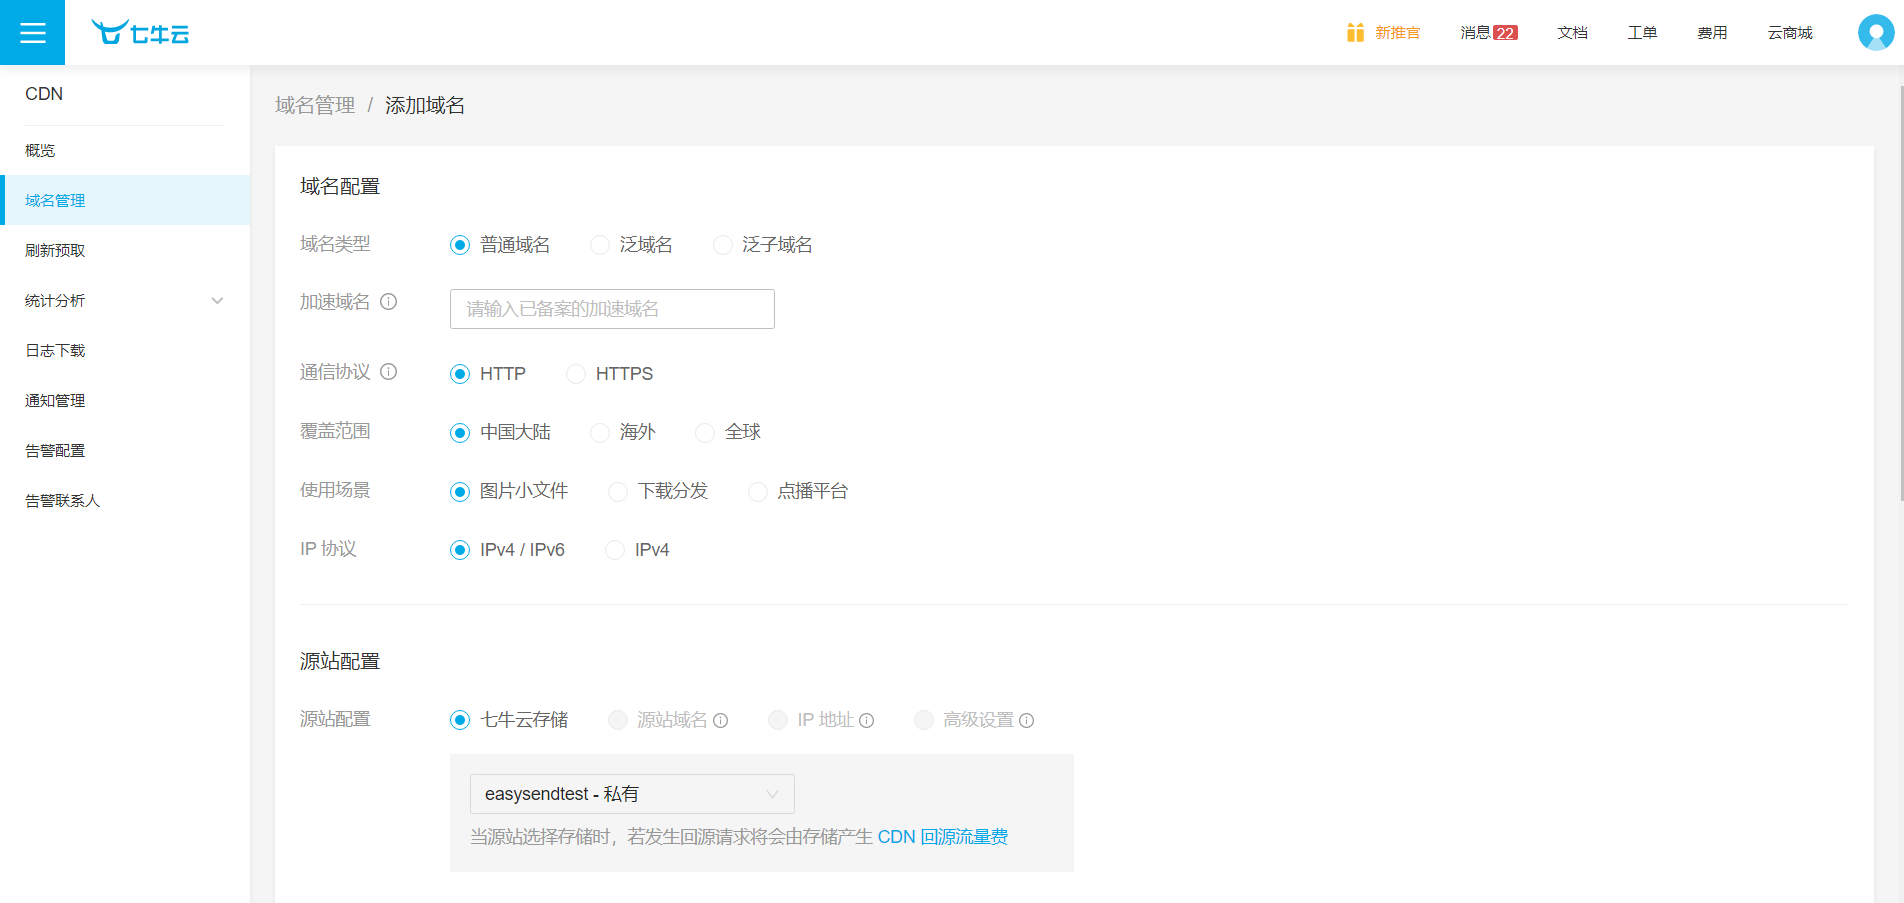Select the HTTPS protocol radio button
This screenshot has height=903, width=1904.
576,374
